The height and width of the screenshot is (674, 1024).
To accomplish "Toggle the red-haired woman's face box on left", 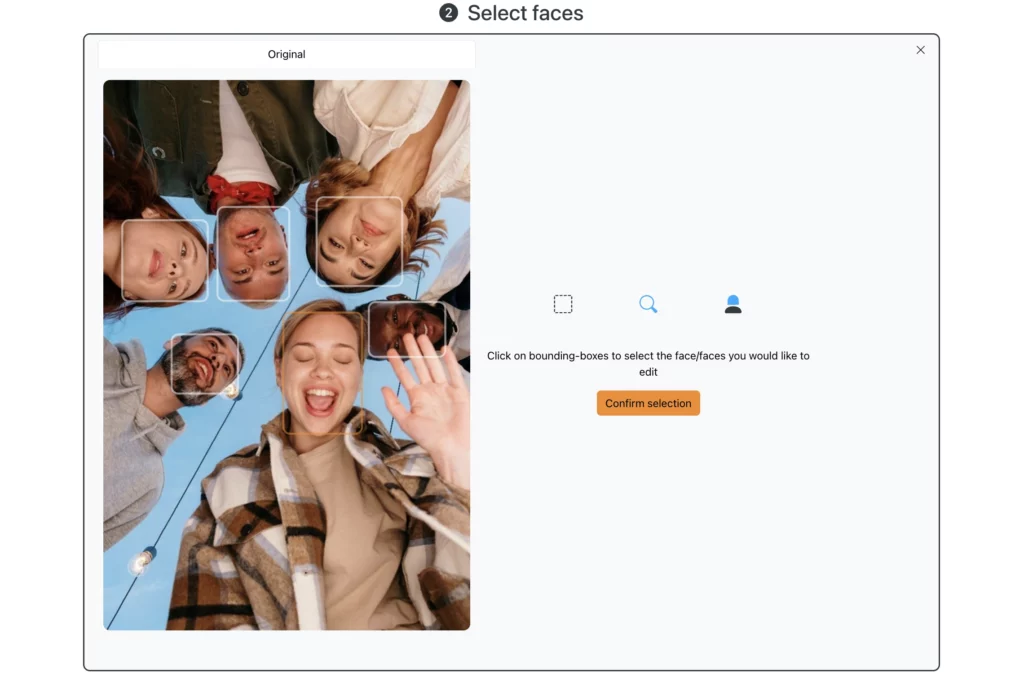I will pos(164,262).
